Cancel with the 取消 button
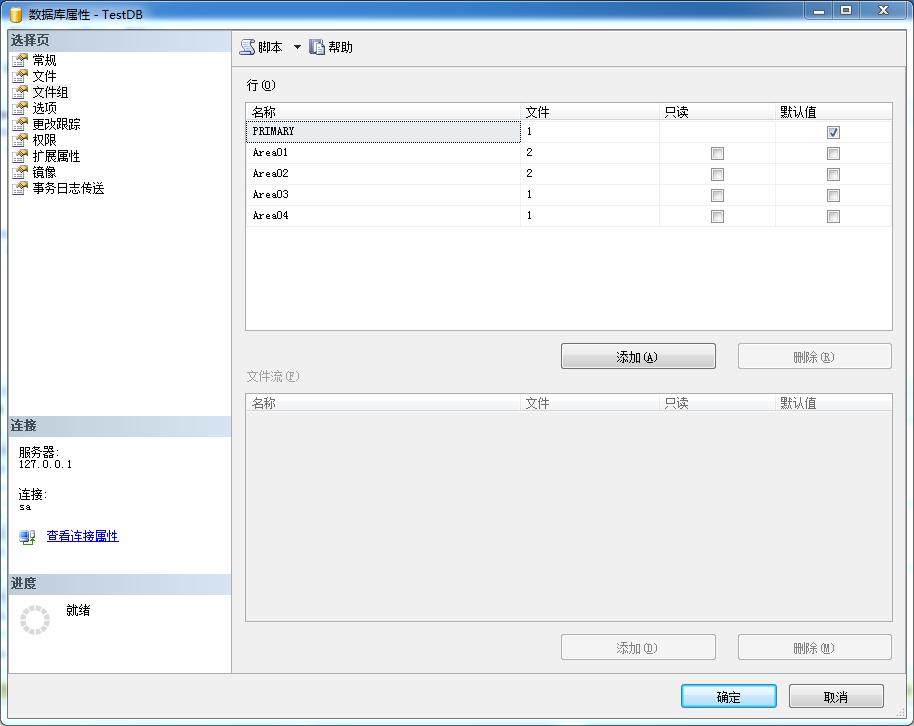Viewport: 914px width, 726px height. pyautogui.click(x=836, y=696)
